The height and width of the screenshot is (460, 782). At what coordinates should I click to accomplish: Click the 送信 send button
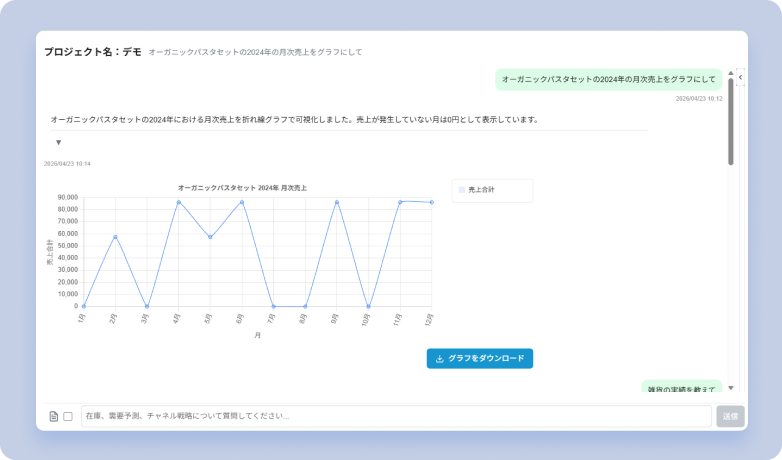coord(730,416)
